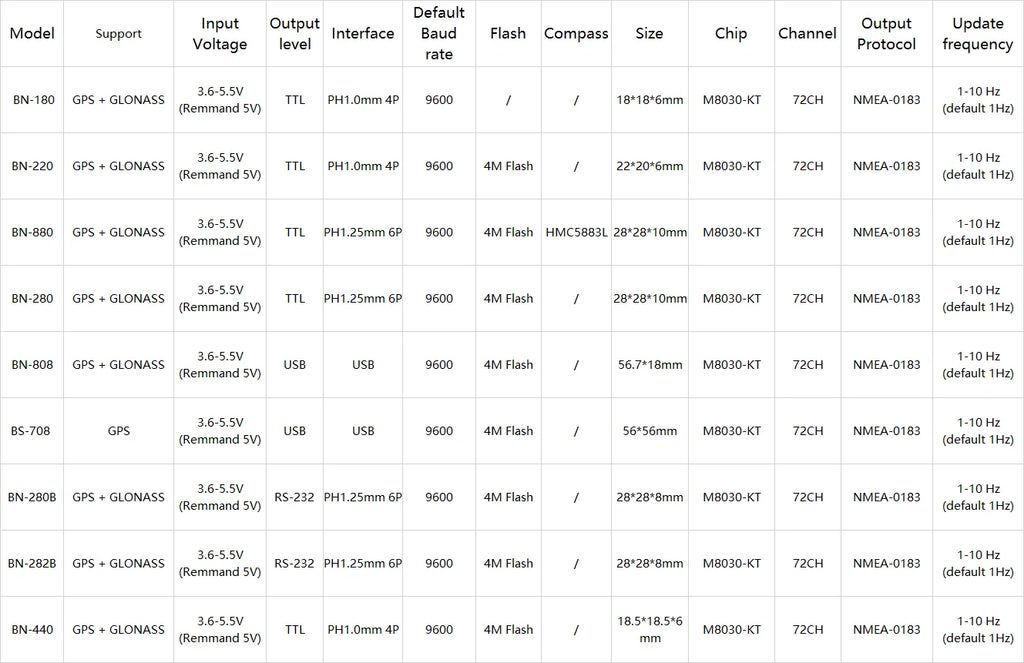
Task: Select the HMC5883L compass cell
Action: coord(576,233)
